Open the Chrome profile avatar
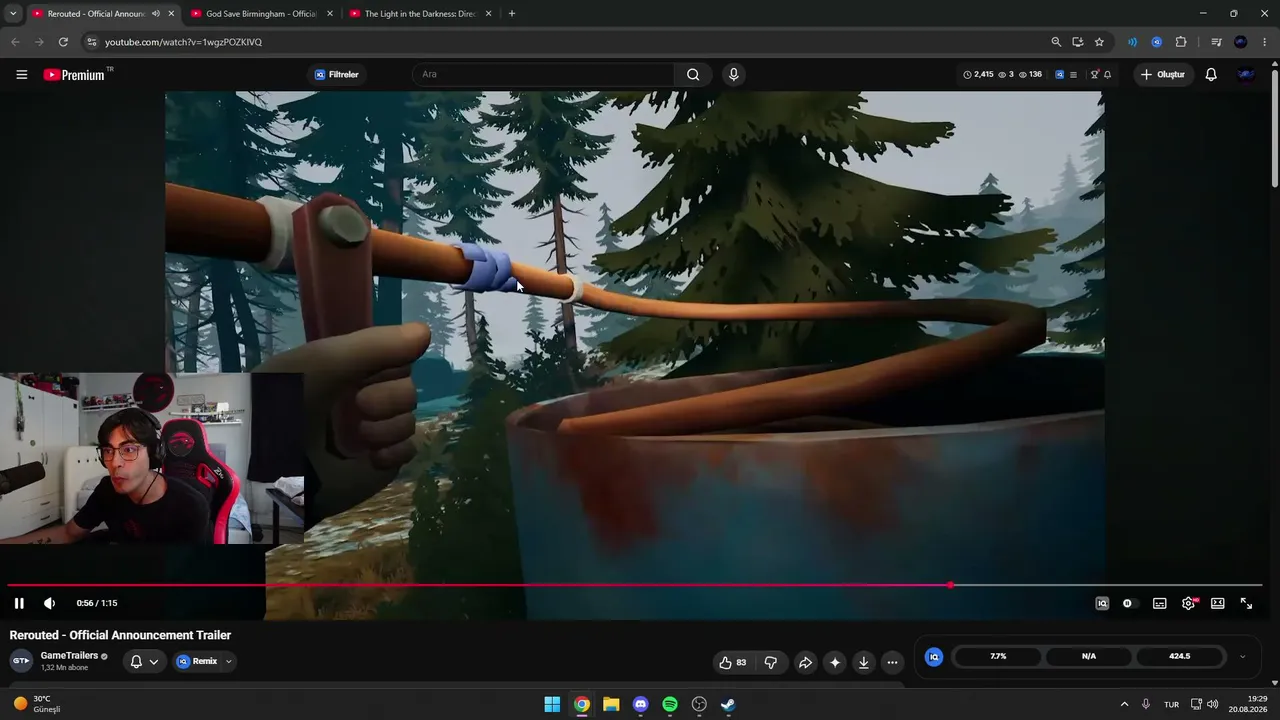This screenshot has height=720, width=1280. click(1241, 42)
